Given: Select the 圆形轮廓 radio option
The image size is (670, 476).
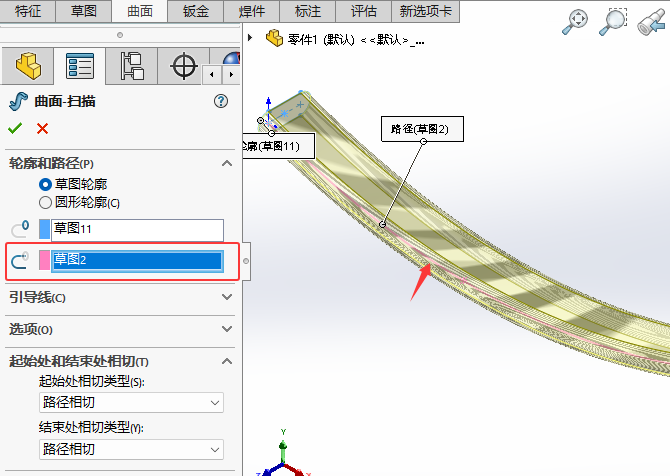Looking at the screenshot, I should (45, 203).
